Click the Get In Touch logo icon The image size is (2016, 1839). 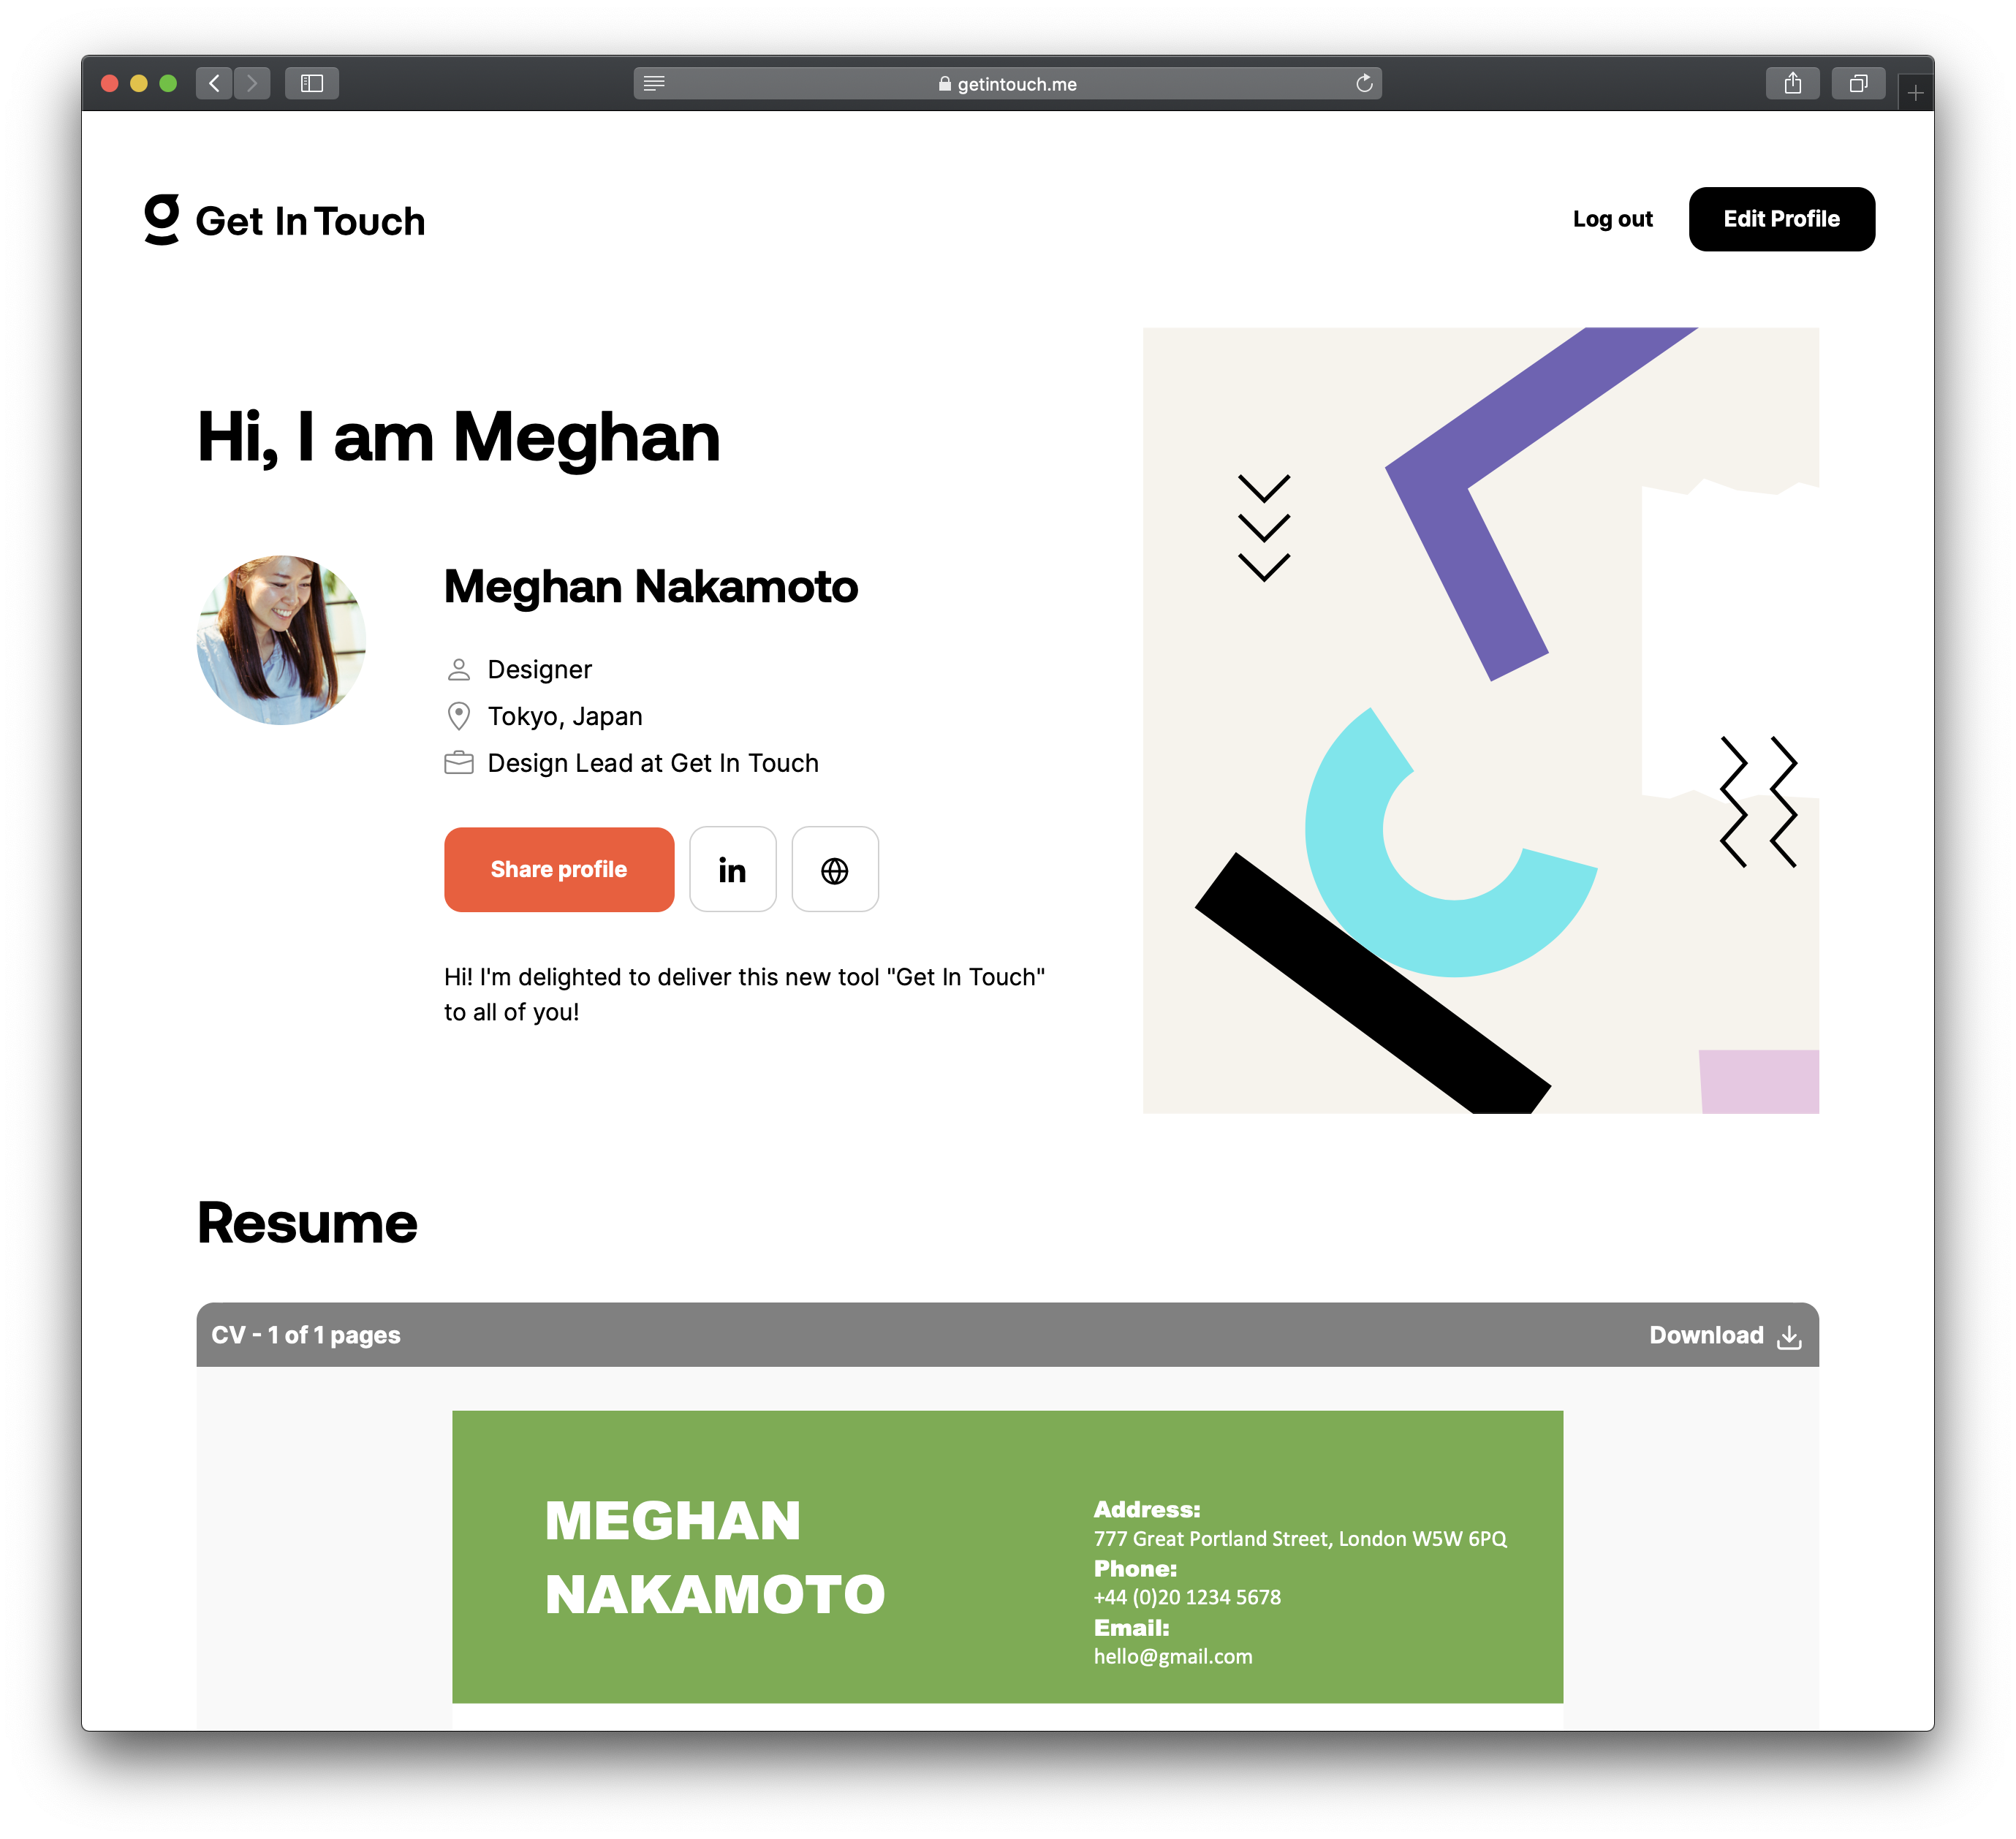pos(161,219)
